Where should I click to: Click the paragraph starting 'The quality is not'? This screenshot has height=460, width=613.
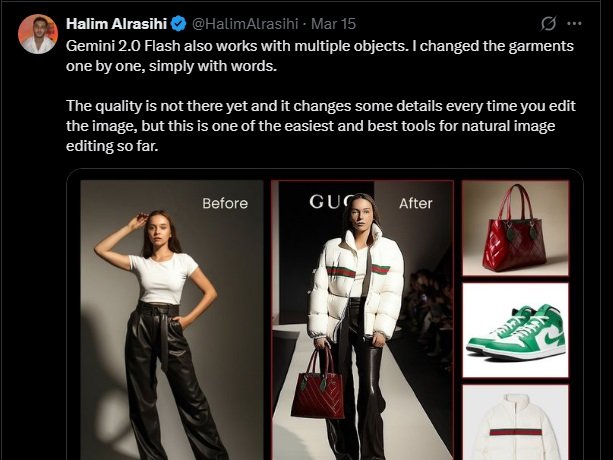[x=321, y=126]
